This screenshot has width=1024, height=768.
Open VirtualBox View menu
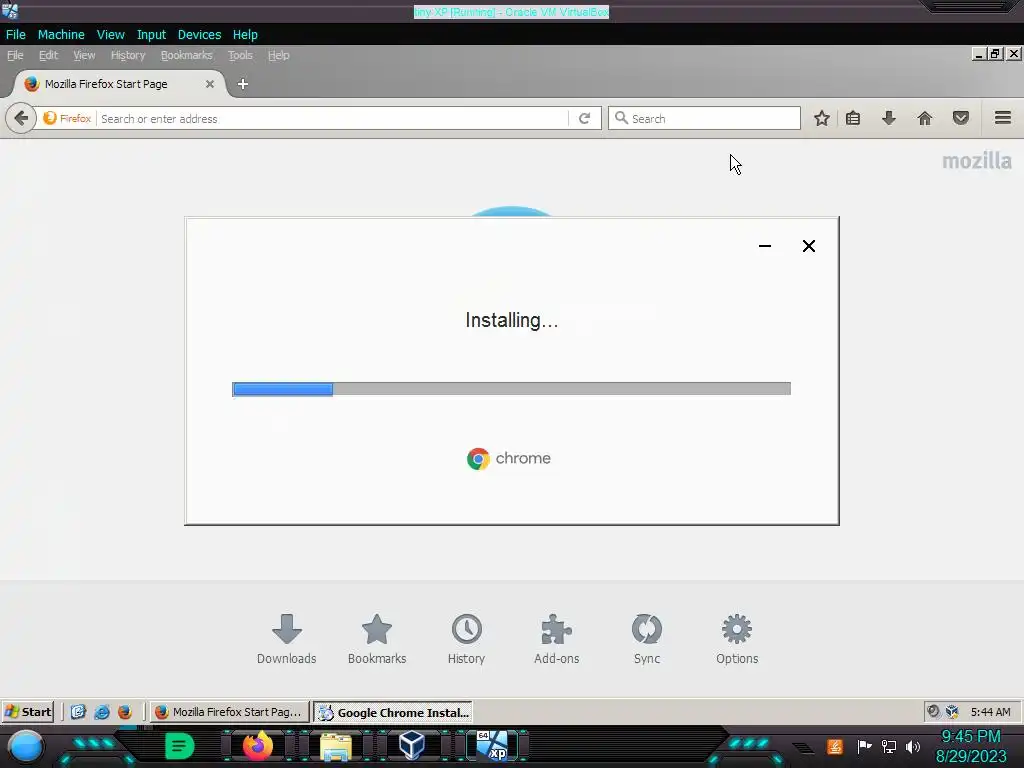(110, 35)
